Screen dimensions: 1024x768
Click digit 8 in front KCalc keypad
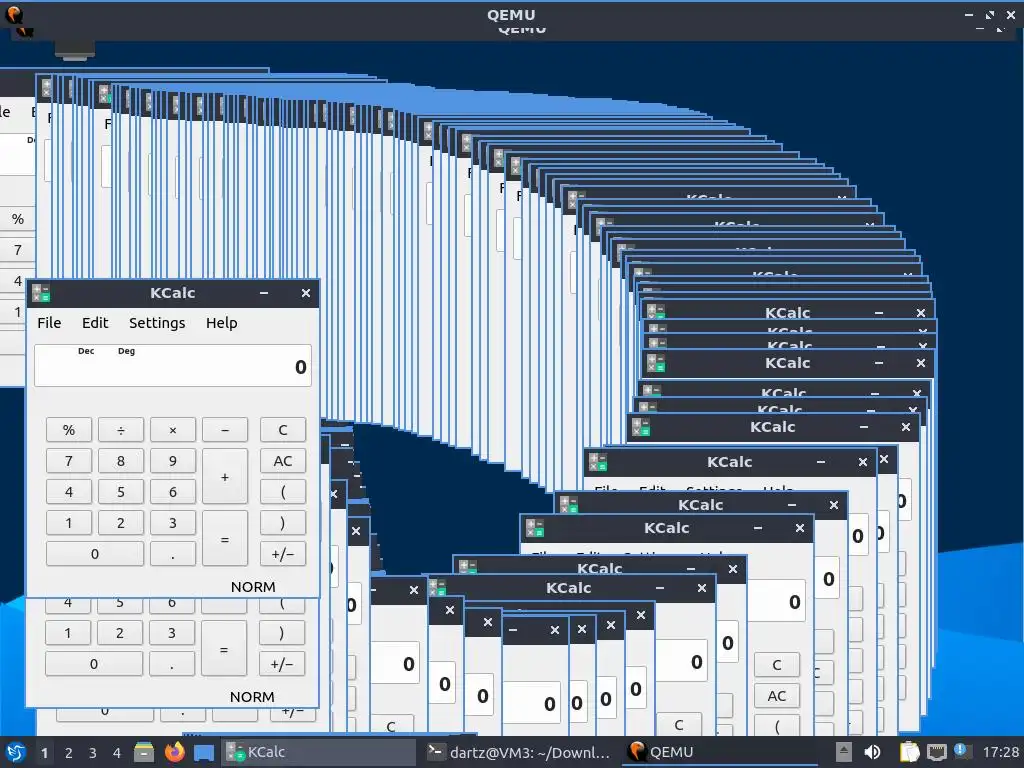coord(121,461)
